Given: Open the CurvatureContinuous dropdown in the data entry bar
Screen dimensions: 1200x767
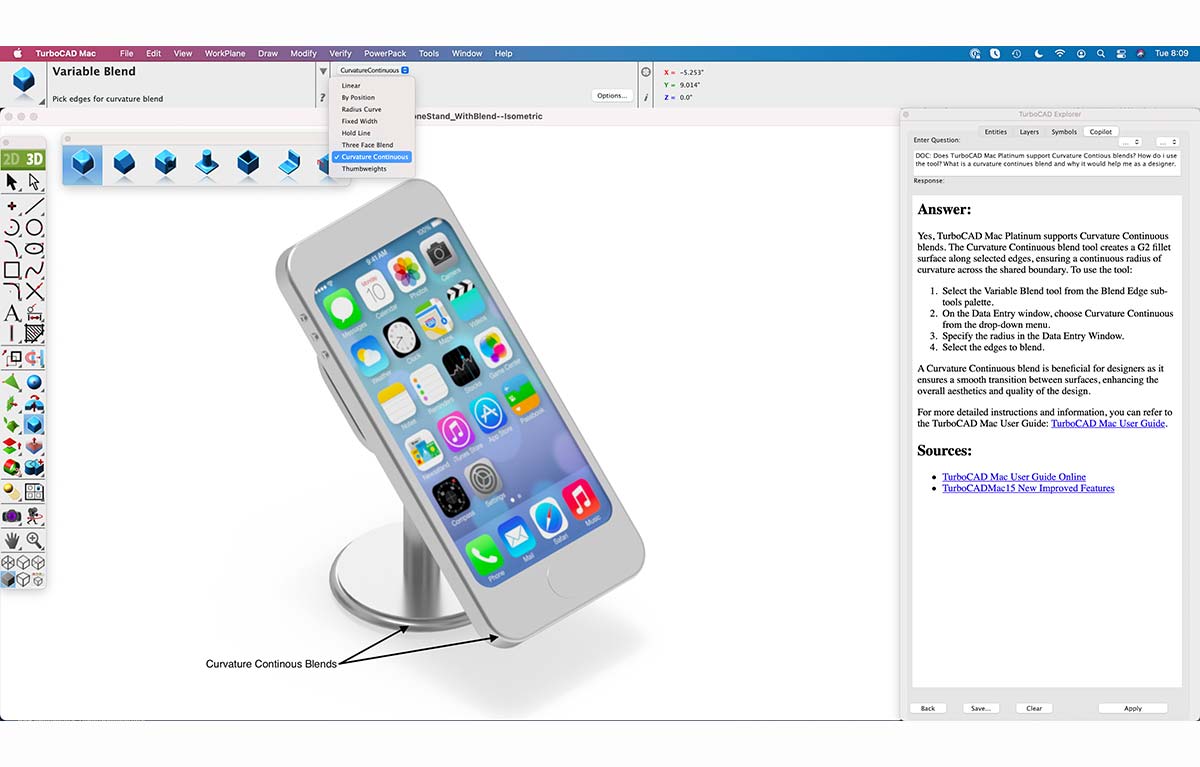Looking at the screenshot, I should tap(373, 70).
